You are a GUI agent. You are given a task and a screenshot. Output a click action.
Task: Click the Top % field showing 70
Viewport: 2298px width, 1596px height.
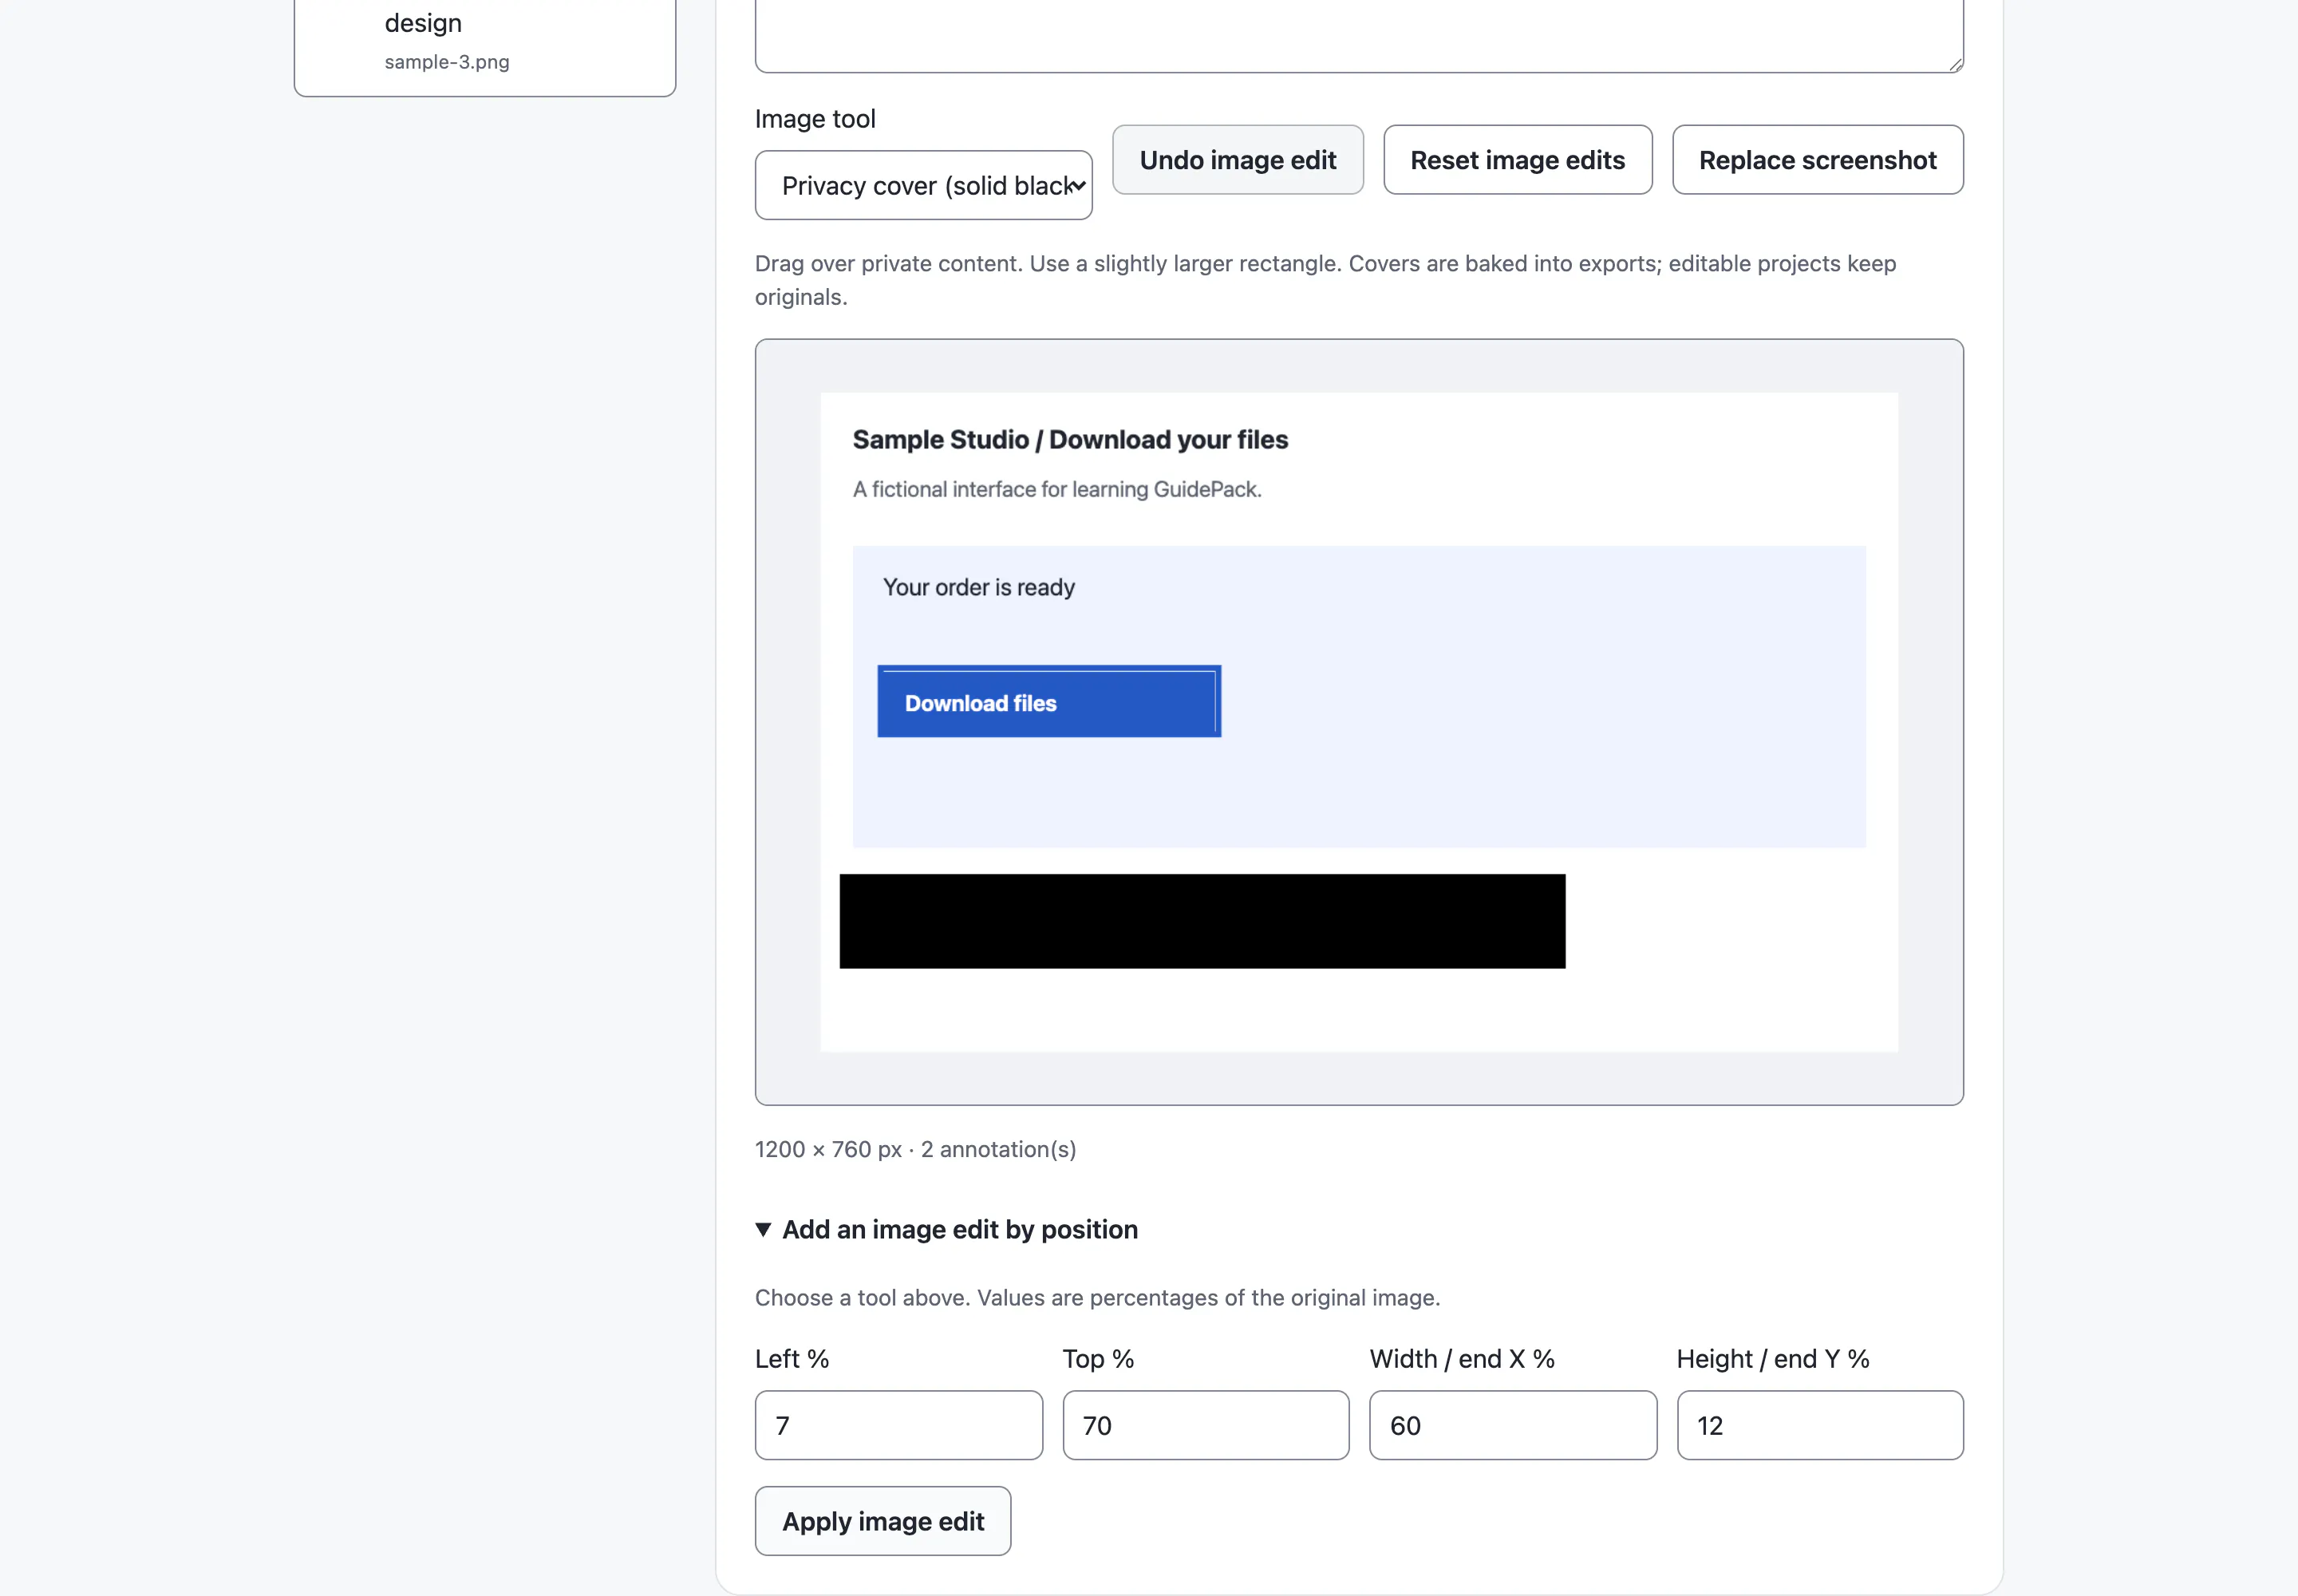click(x=1205, y=1425)
